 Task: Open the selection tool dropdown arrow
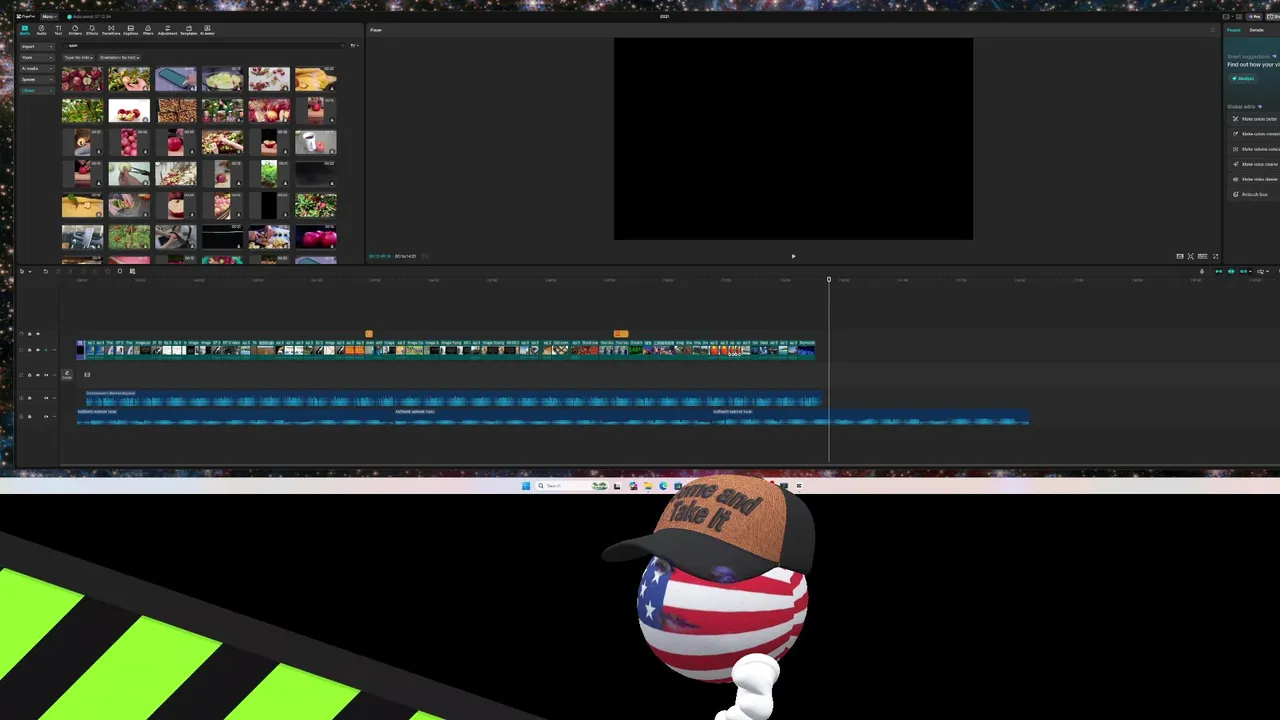click(30, 271)
